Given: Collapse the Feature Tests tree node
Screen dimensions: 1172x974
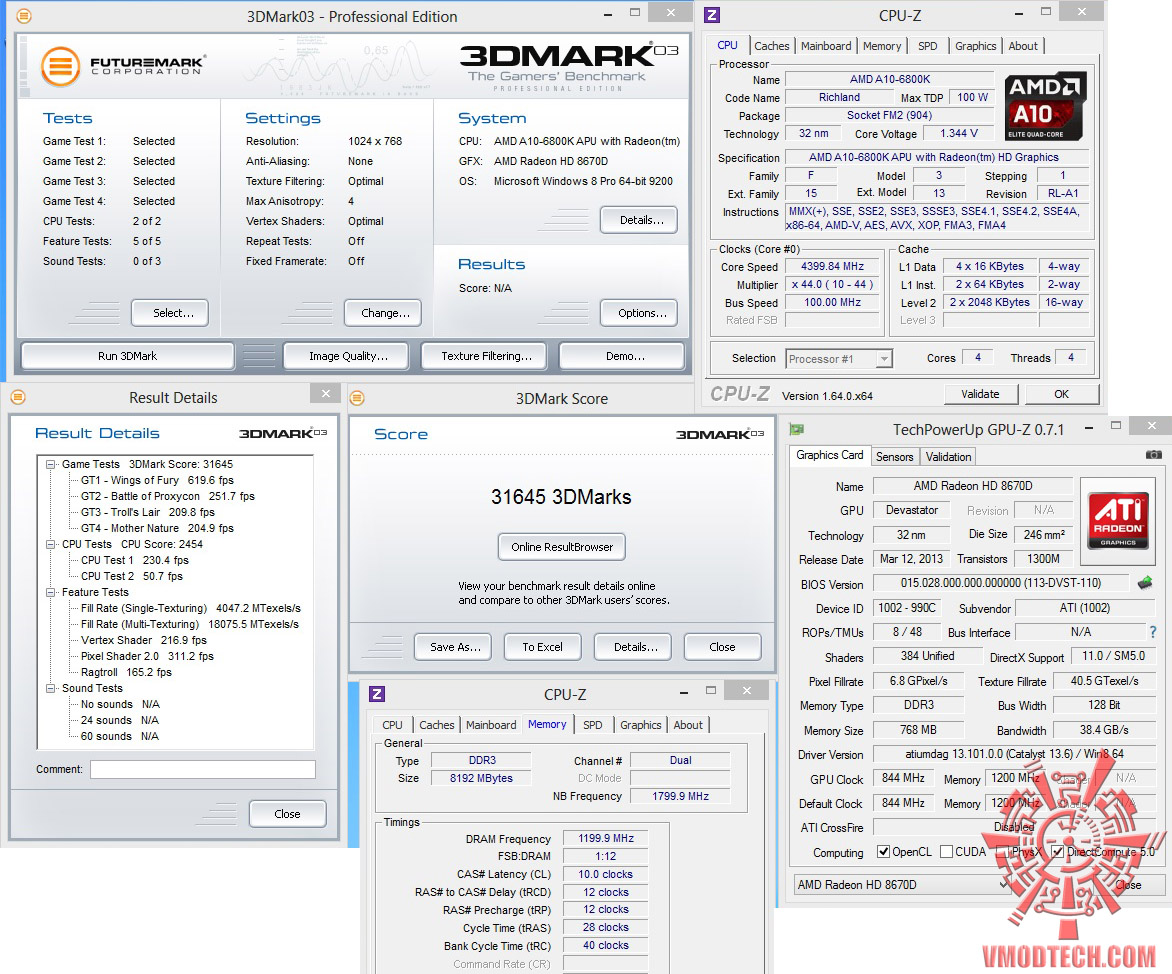Looking at the screenshot, I should click(x=51, y=592).
